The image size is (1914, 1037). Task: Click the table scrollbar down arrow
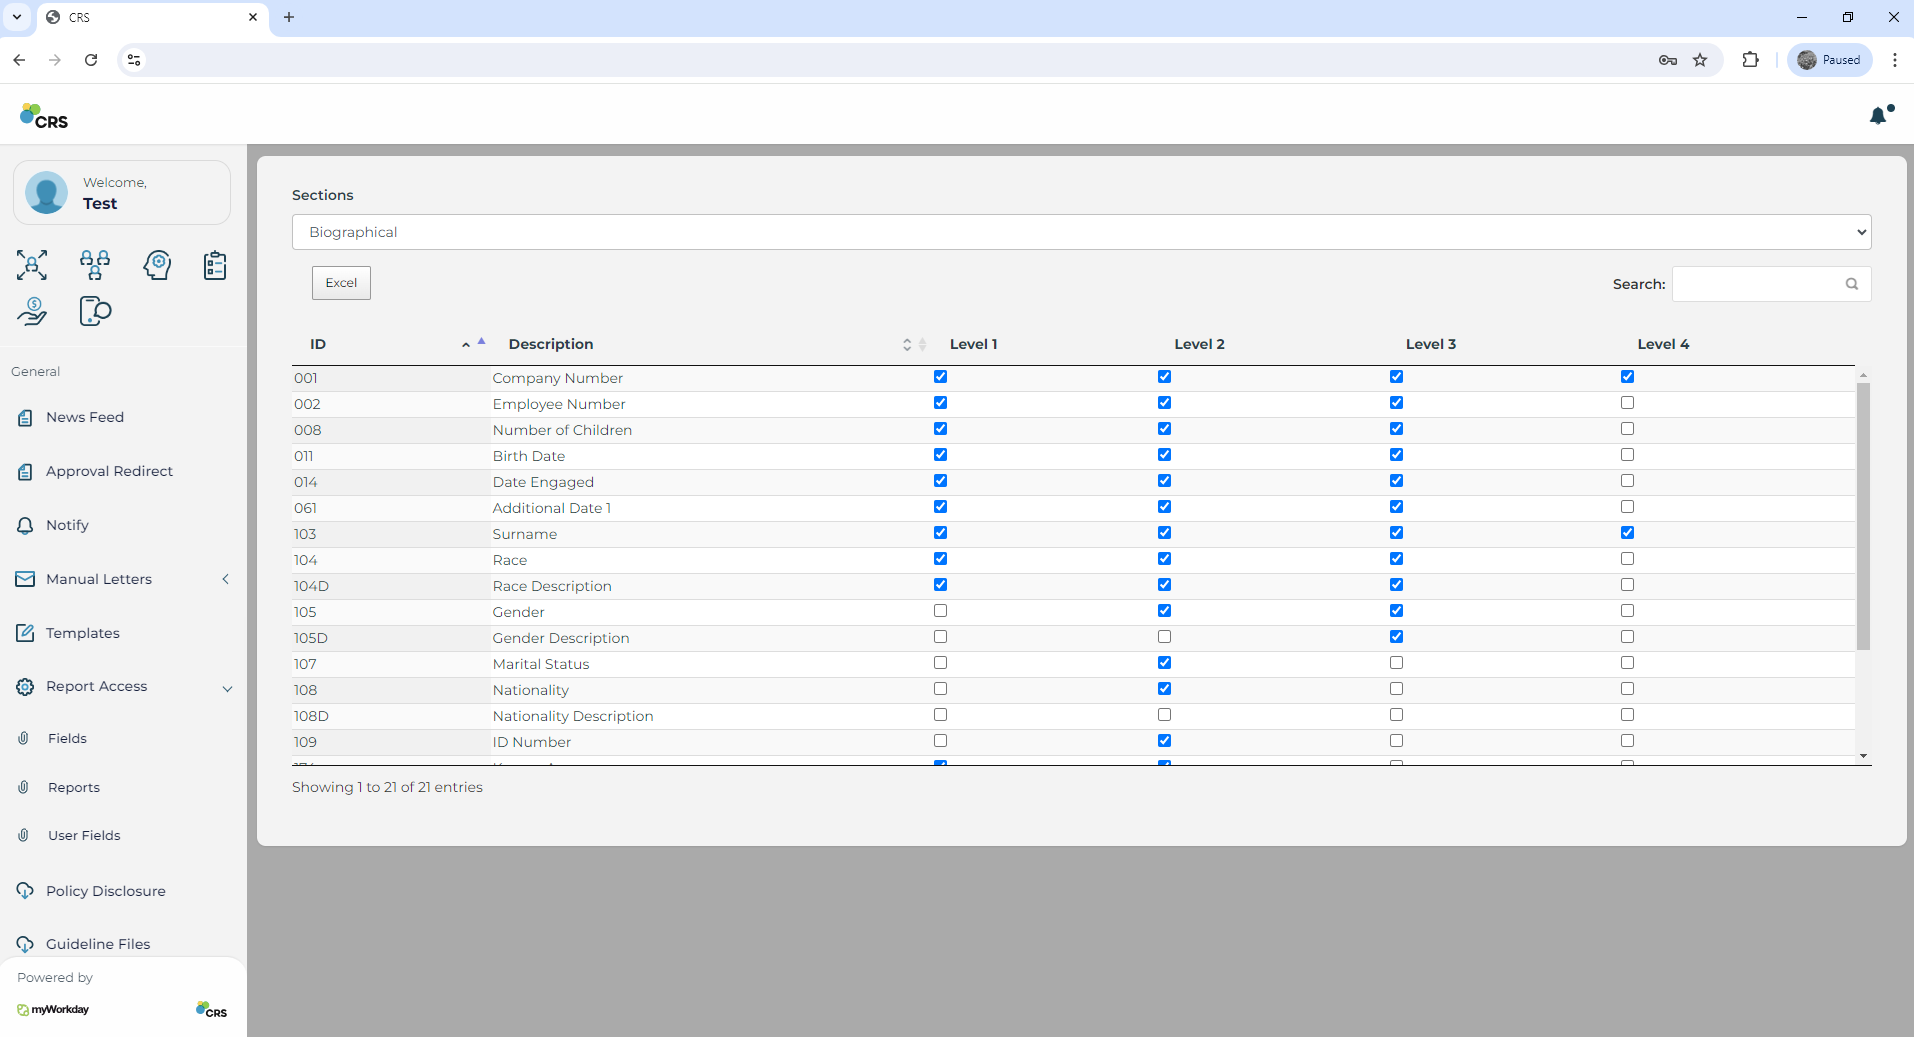point(1863,756)
